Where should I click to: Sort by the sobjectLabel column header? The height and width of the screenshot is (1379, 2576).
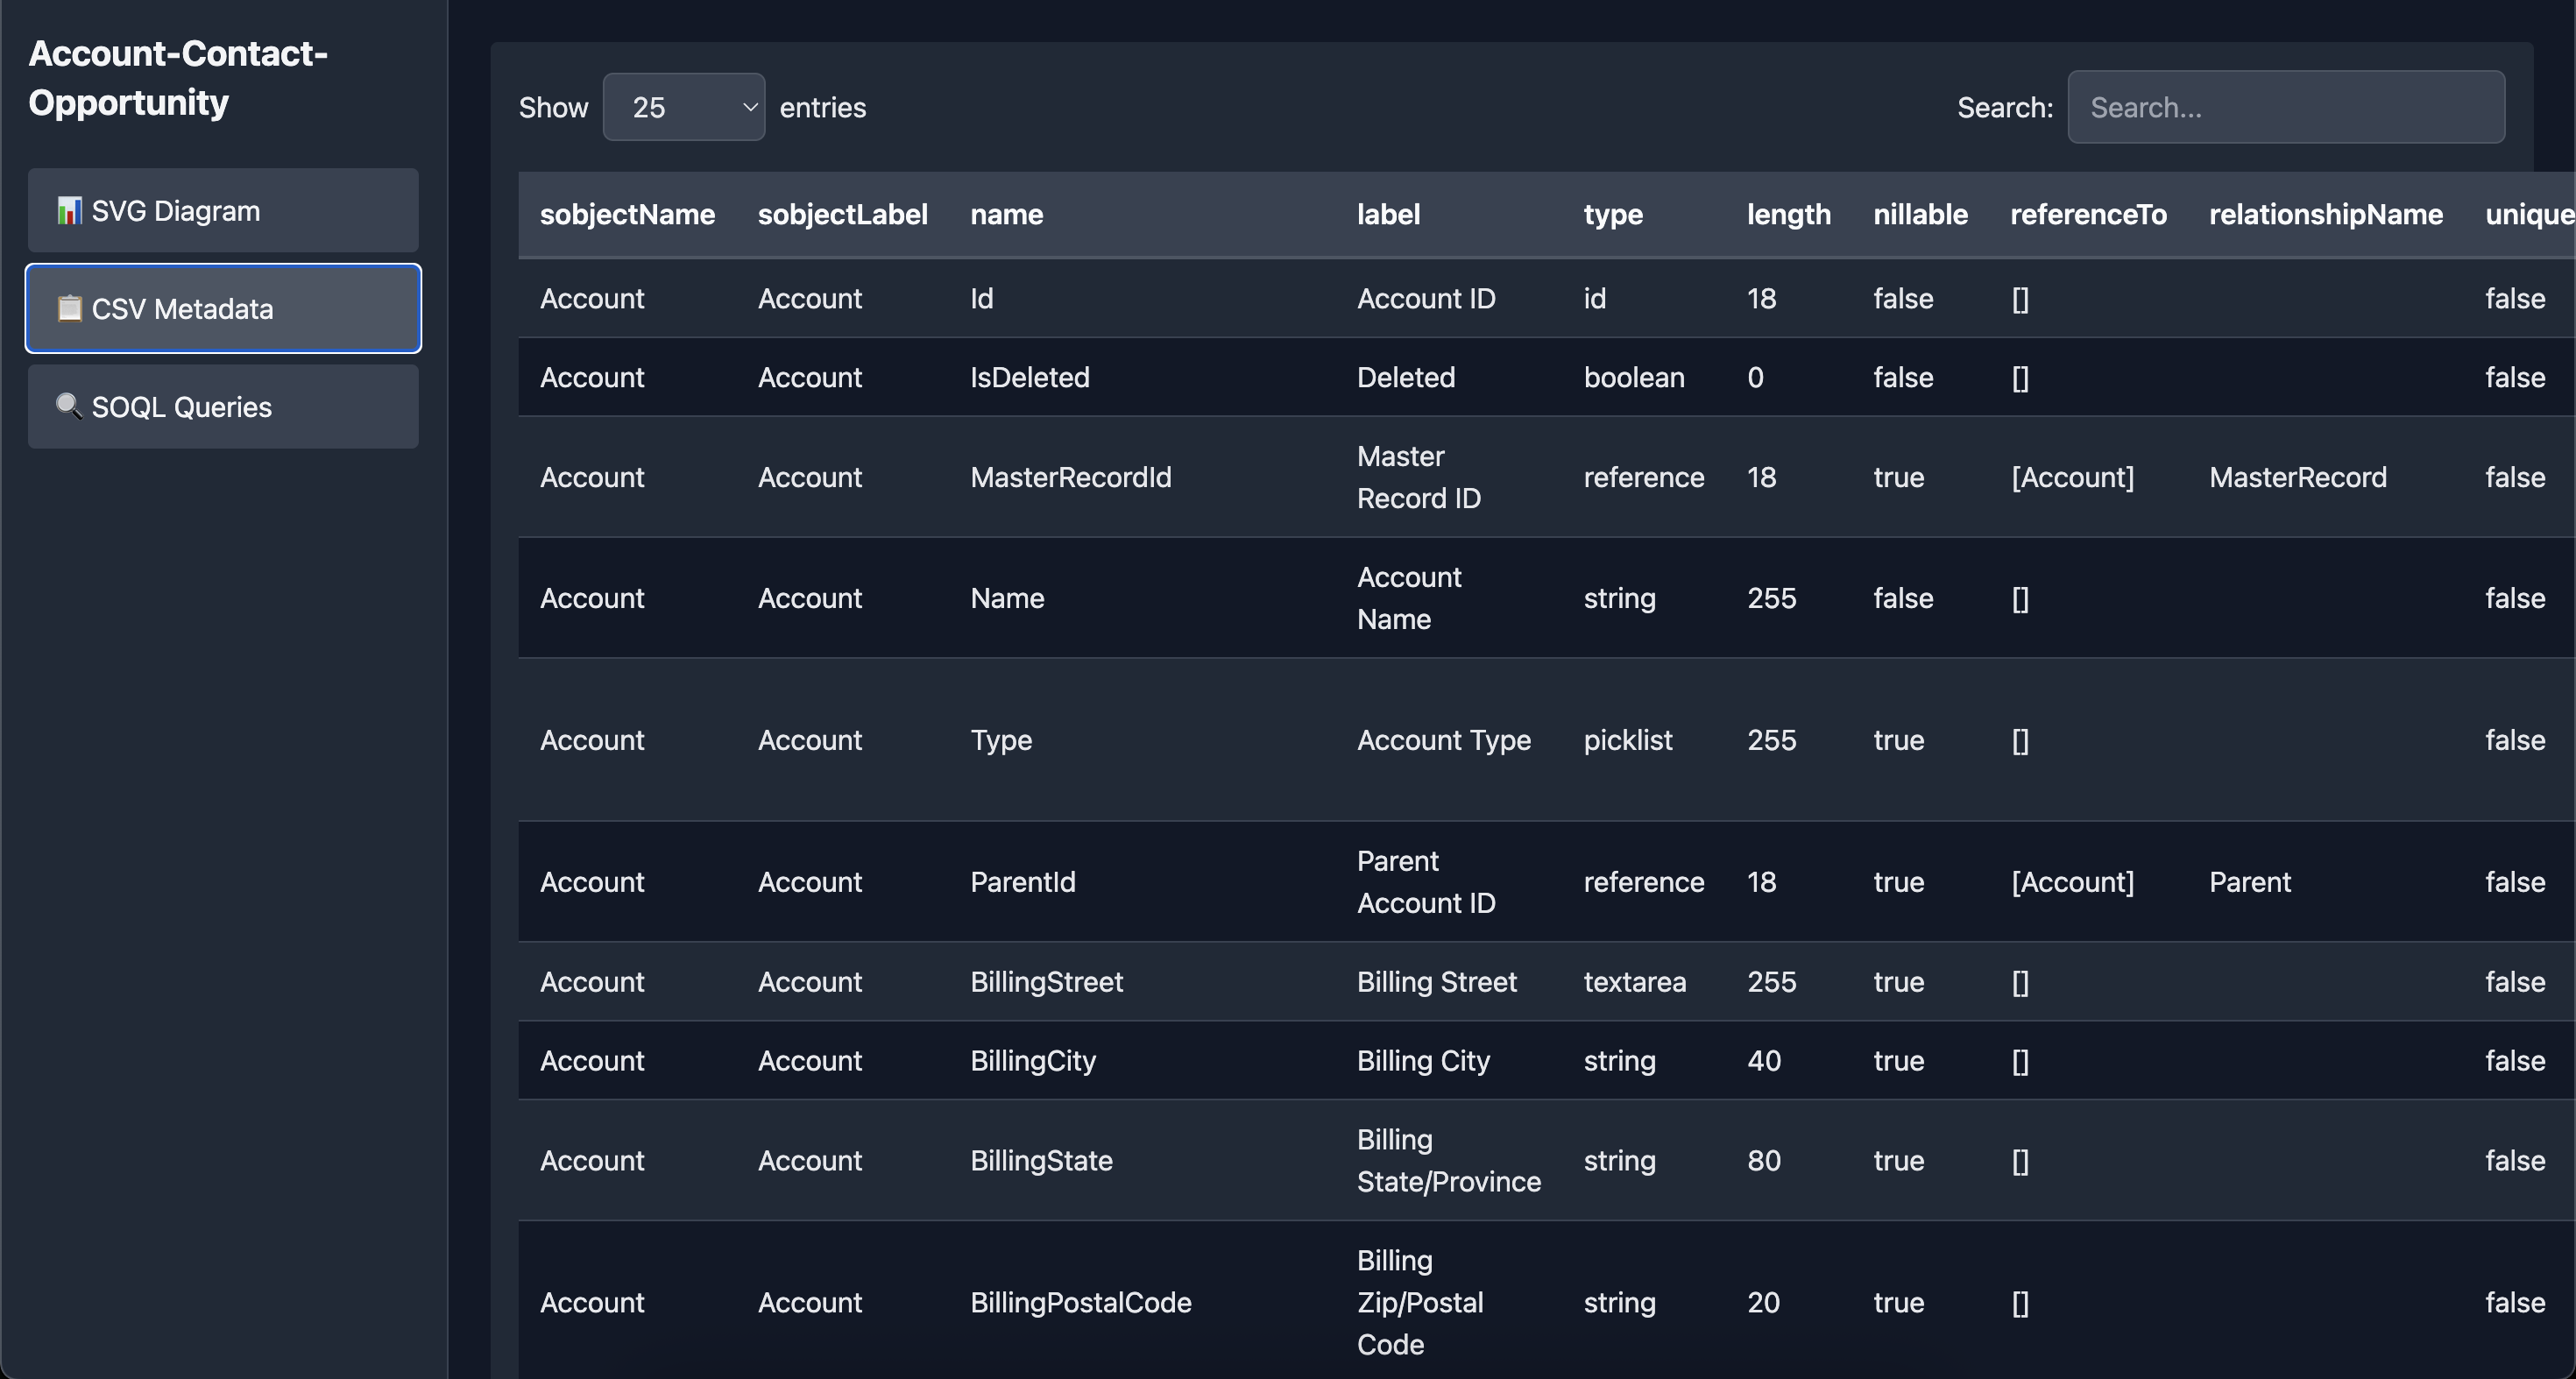pyautogui.click(x=842, y=215)
